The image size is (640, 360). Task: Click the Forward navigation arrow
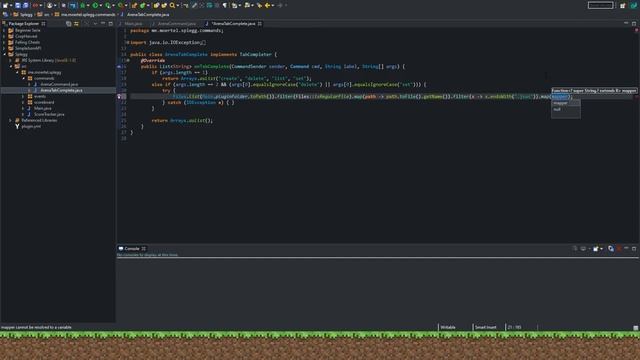[280, 5]
